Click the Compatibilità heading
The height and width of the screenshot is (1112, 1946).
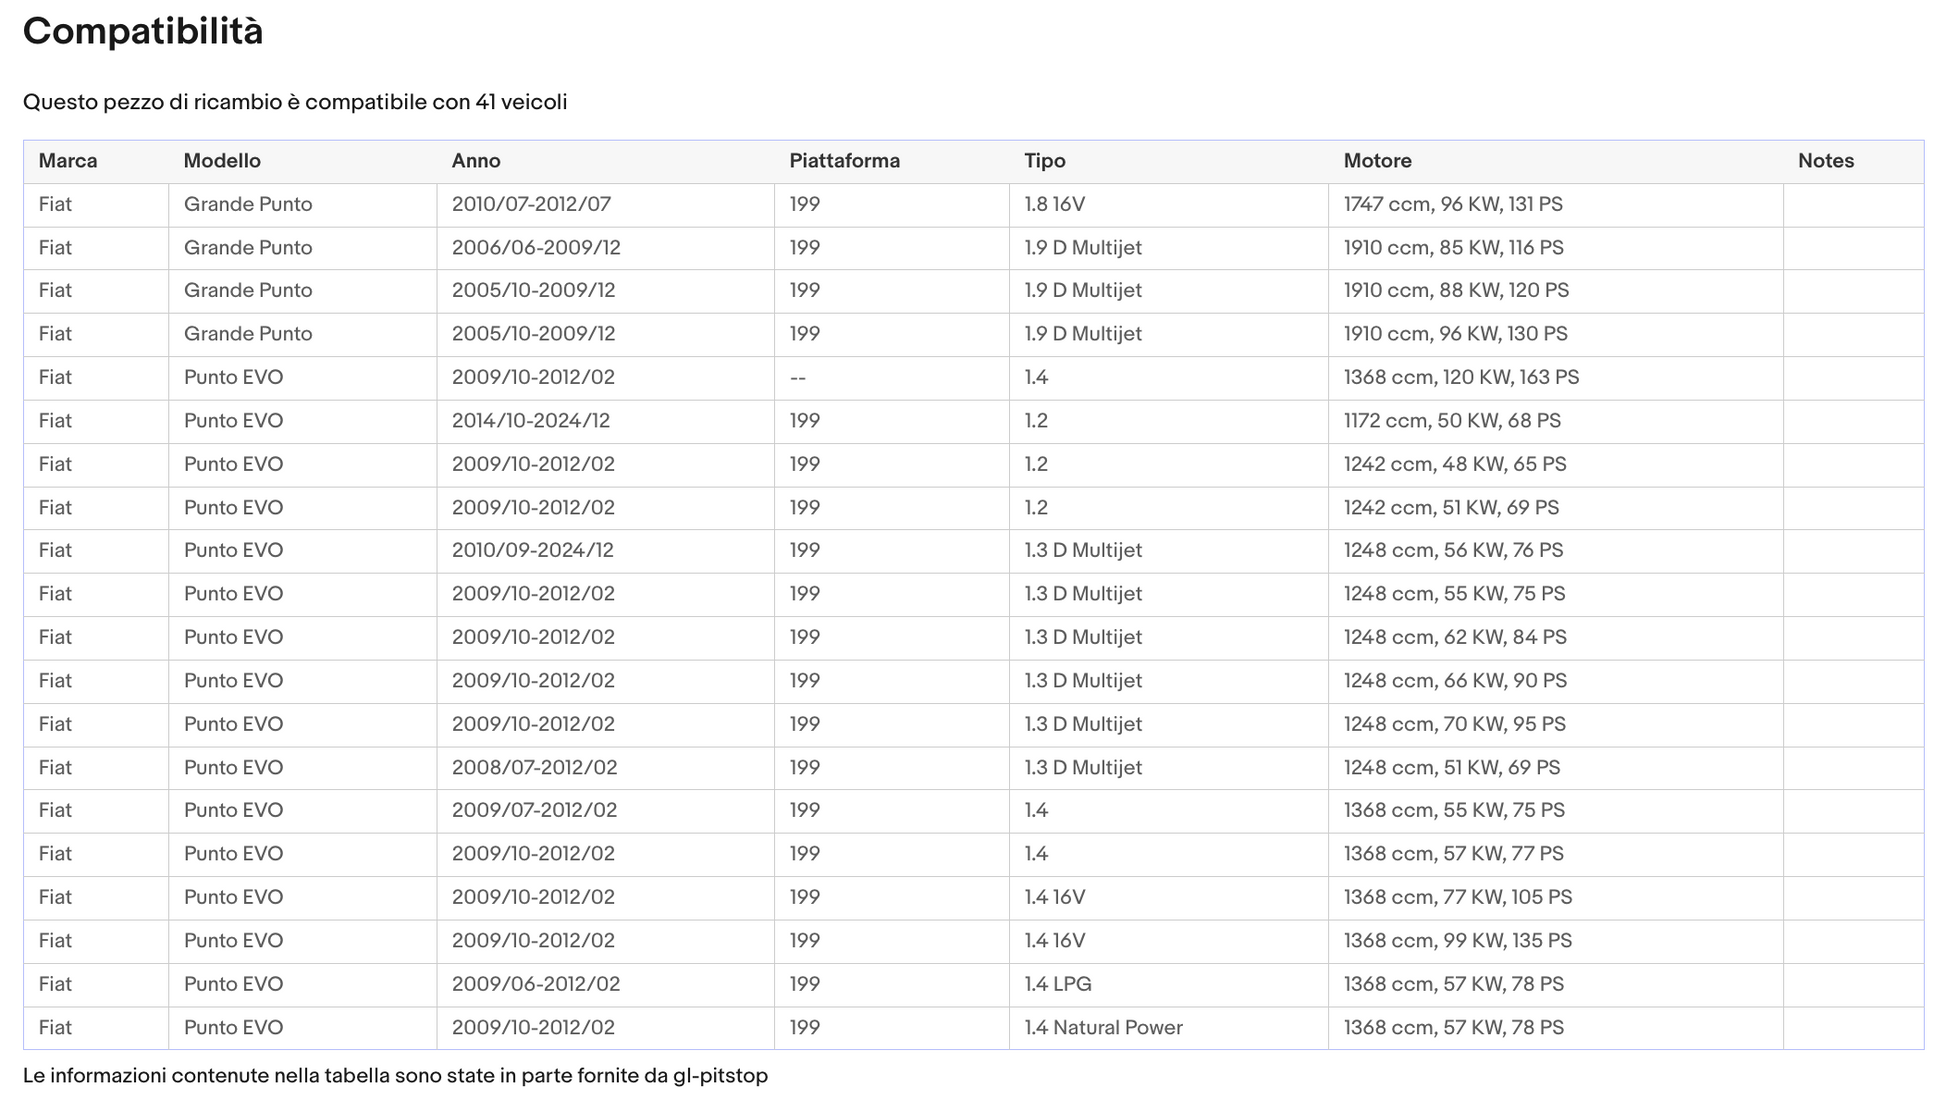tap(143, 32)
